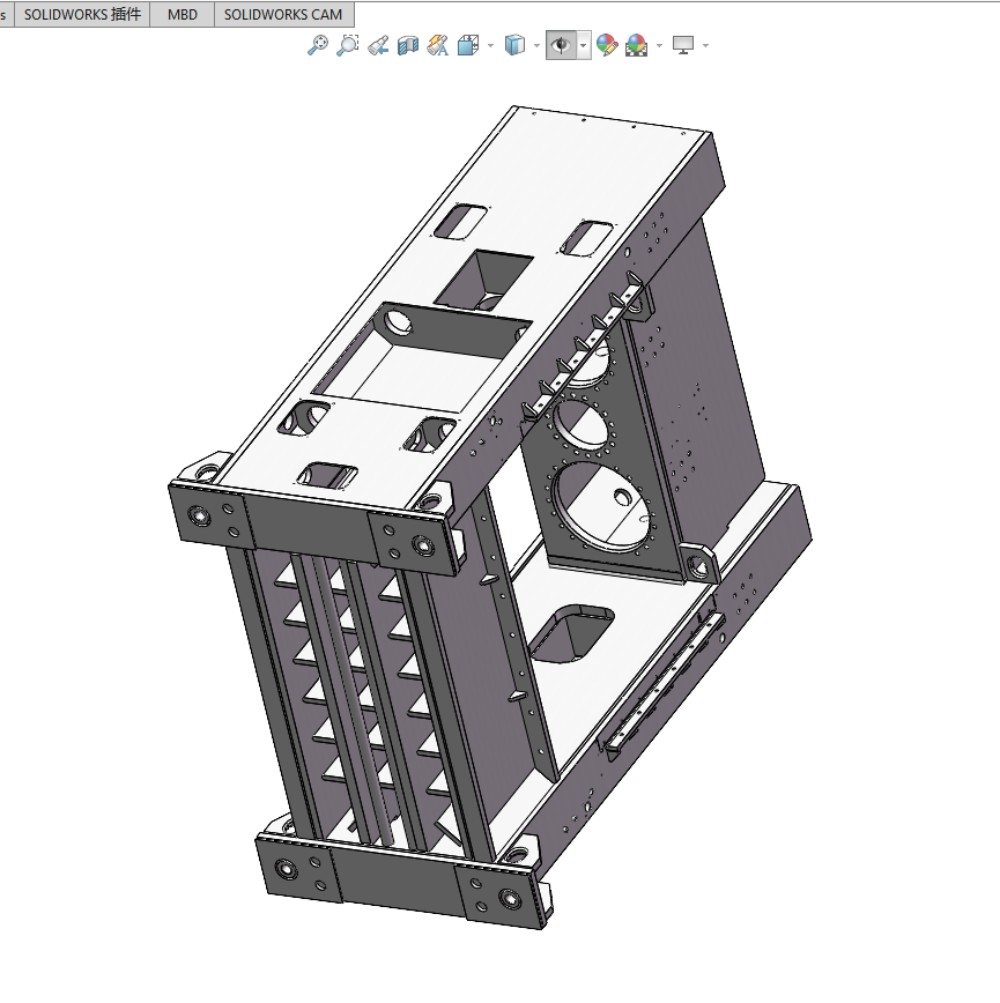Screen dimensions: 1000x1003
Task: Click the Apply Scene icon
Action: (x=636, y=45)
